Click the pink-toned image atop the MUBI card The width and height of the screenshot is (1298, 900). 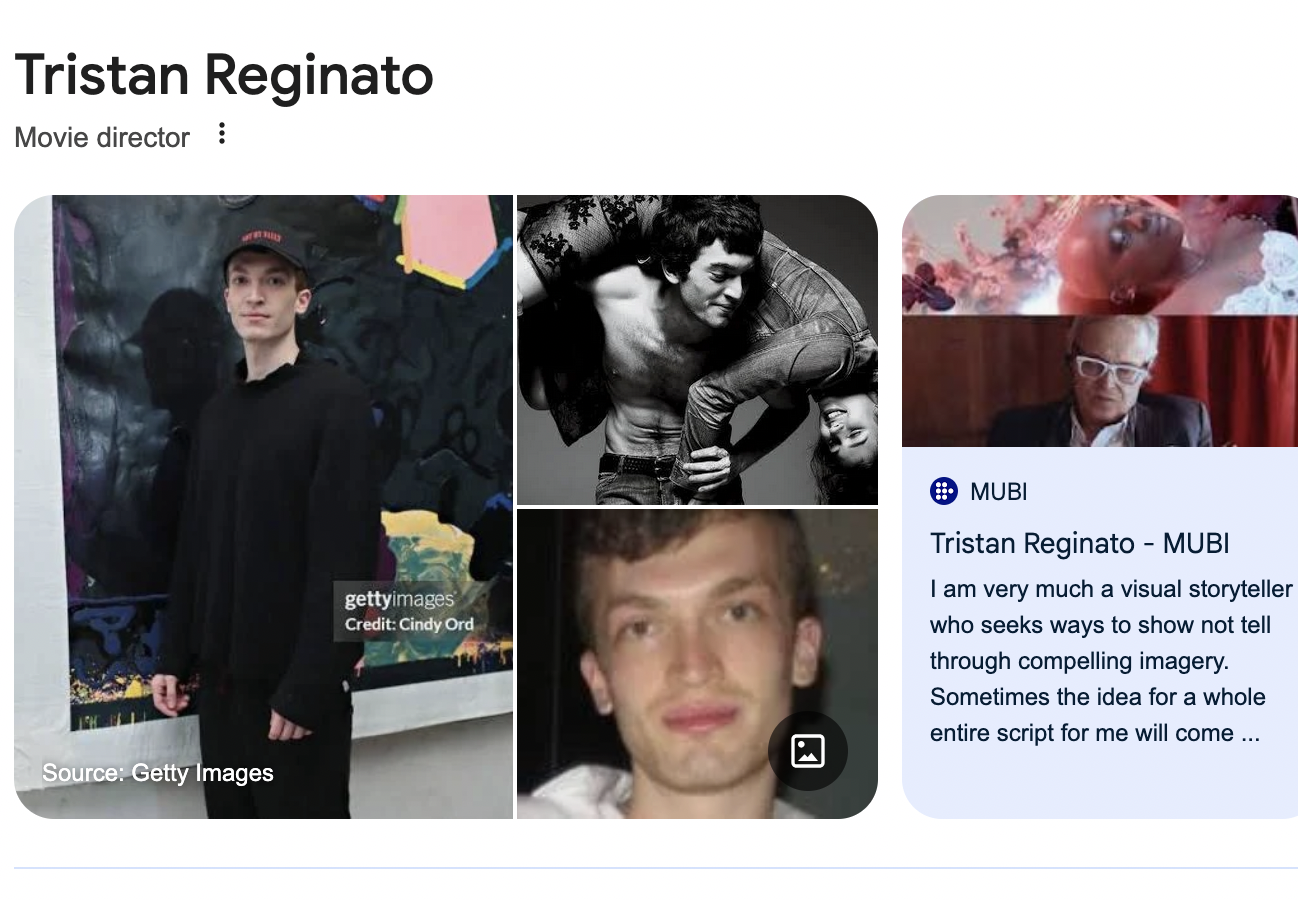pos(1100,255)
